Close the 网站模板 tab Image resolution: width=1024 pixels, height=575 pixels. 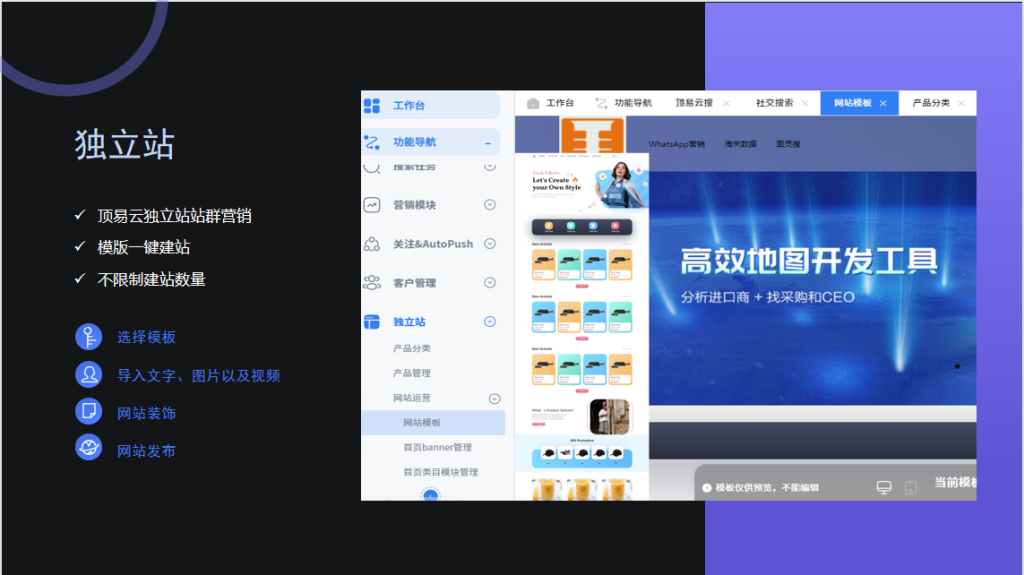click(x=883, y=103)
